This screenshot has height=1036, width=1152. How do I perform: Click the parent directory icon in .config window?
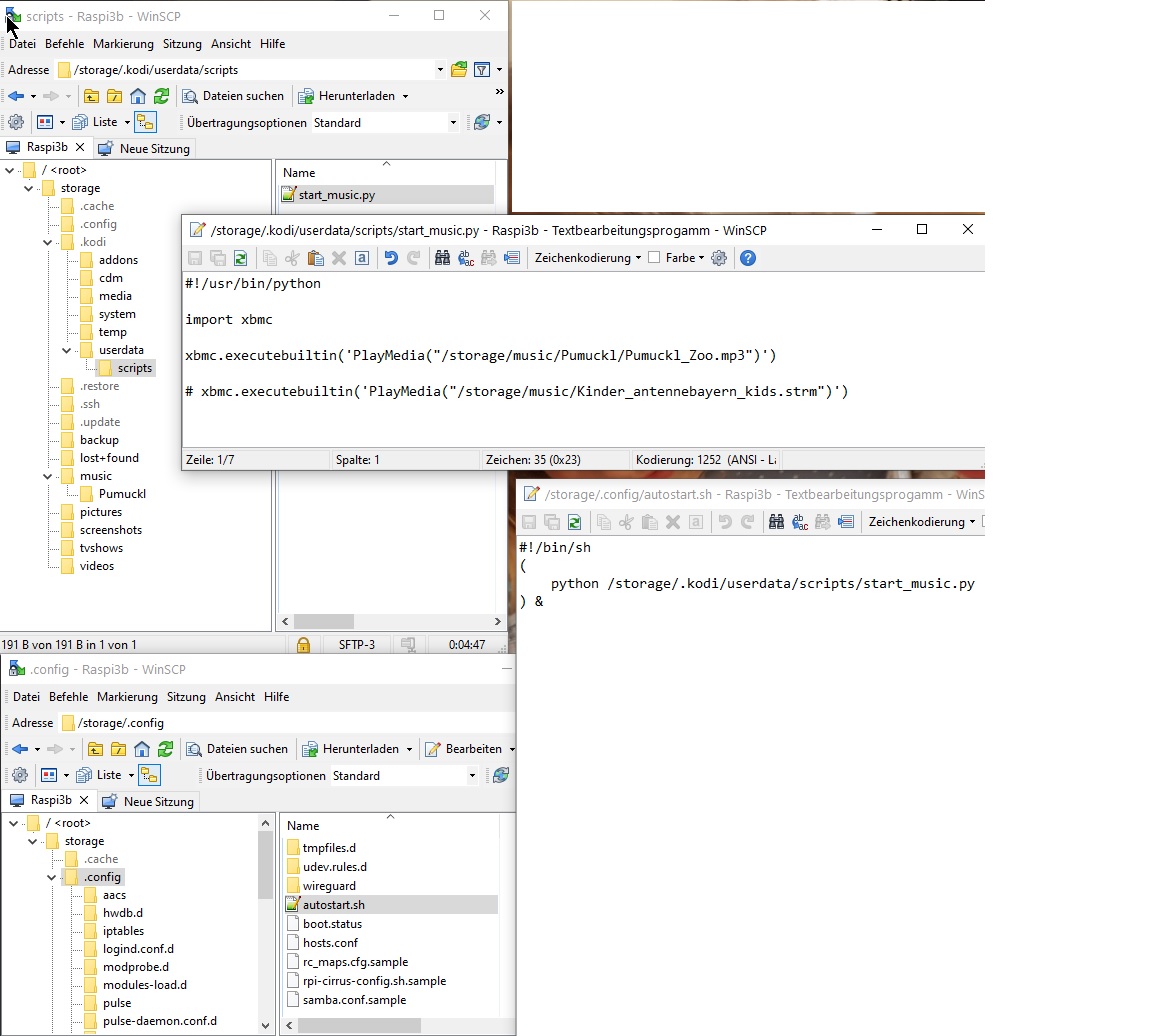[x=95, y=749]
